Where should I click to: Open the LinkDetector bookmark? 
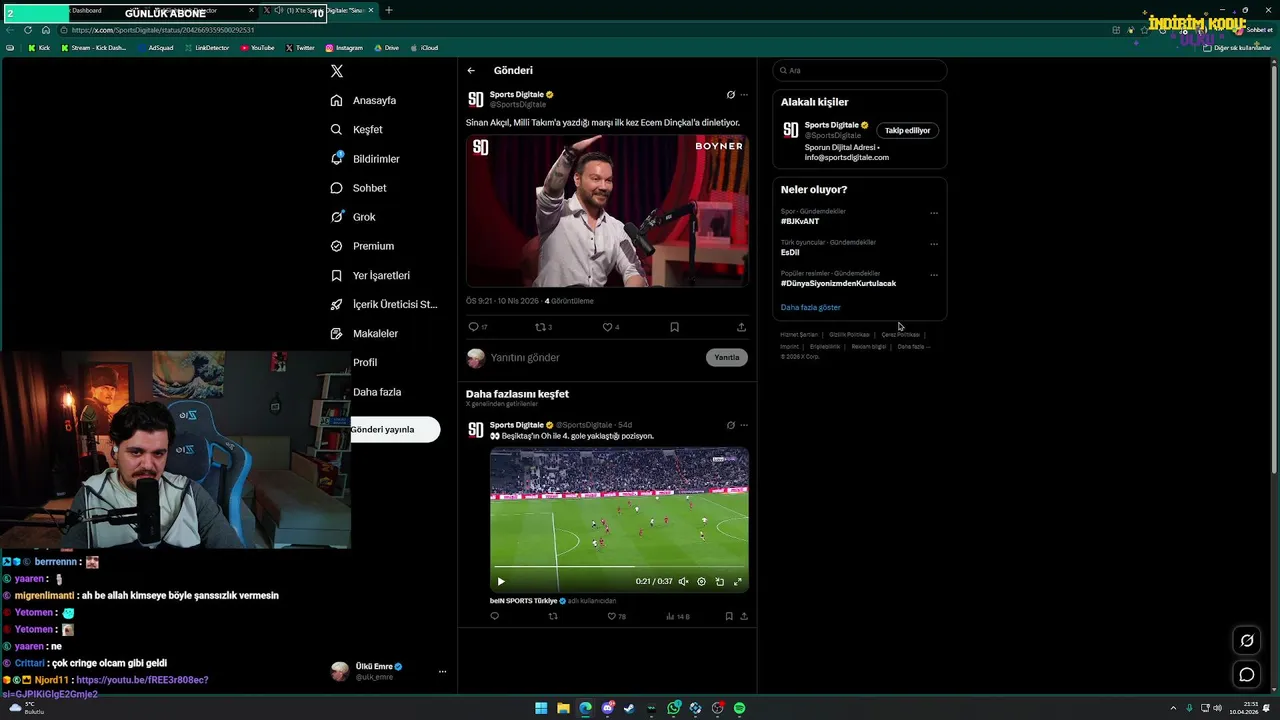tap(206, 48)
